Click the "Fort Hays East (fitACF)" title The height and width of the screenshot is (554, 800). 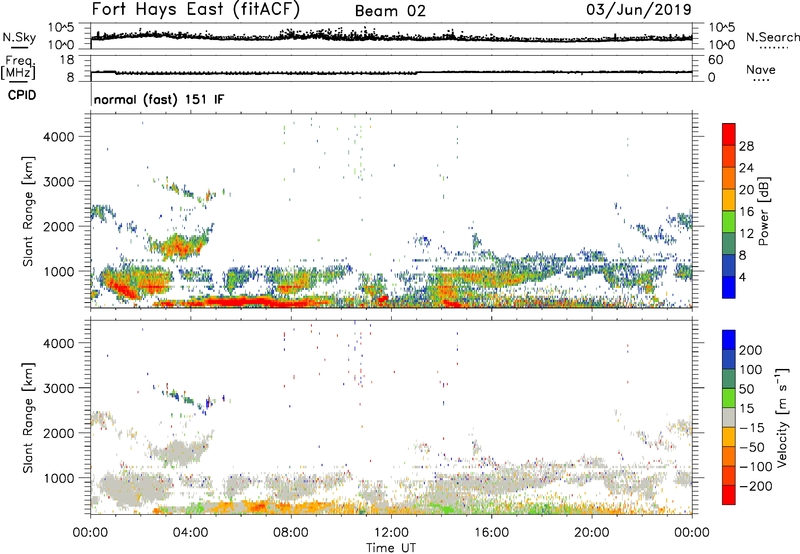[196, 10]
